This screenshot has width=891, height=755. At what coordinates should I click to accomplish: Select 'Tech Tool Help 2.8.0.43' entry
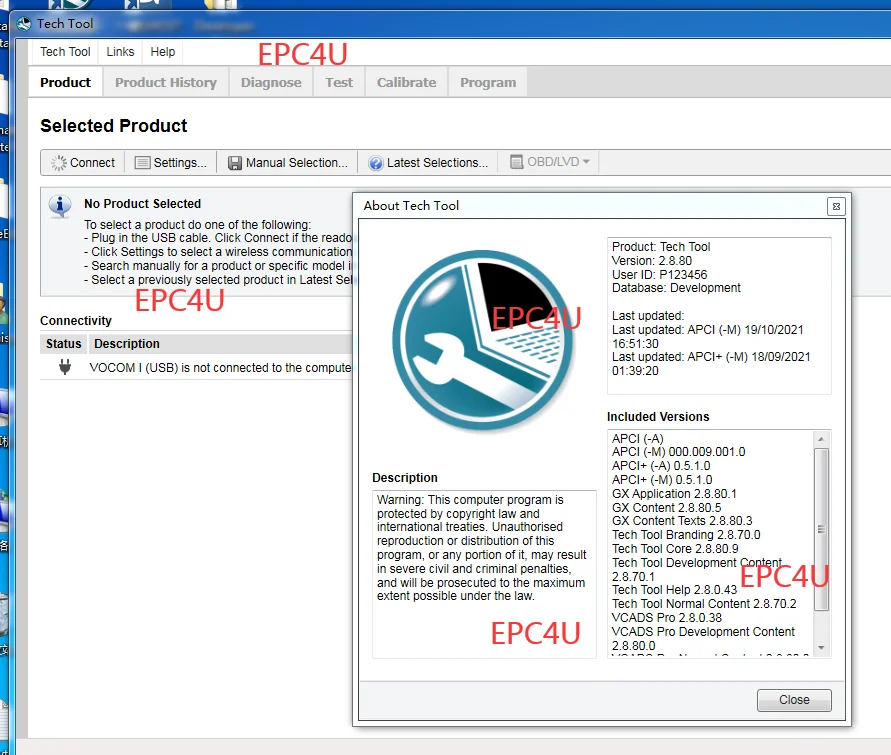(x=674, y=590)
